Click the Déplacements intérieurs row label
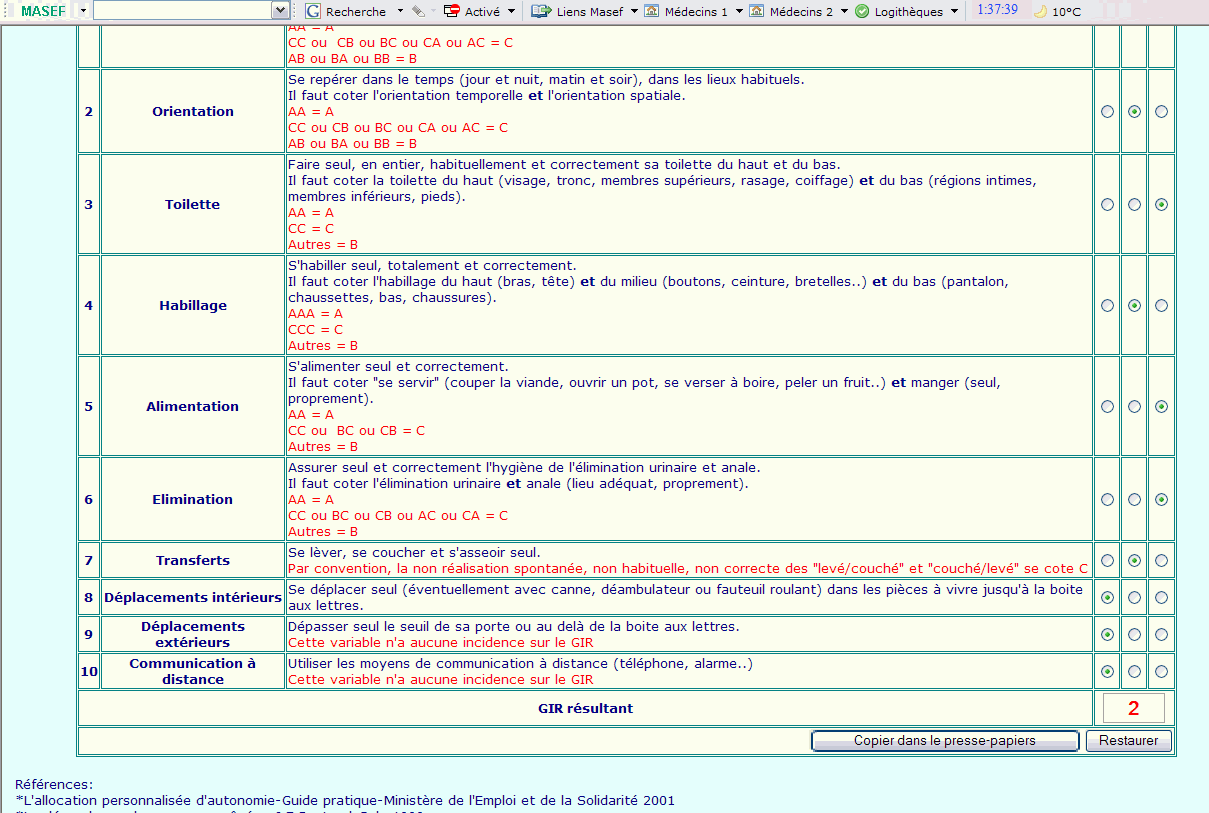 pos(193,598)
